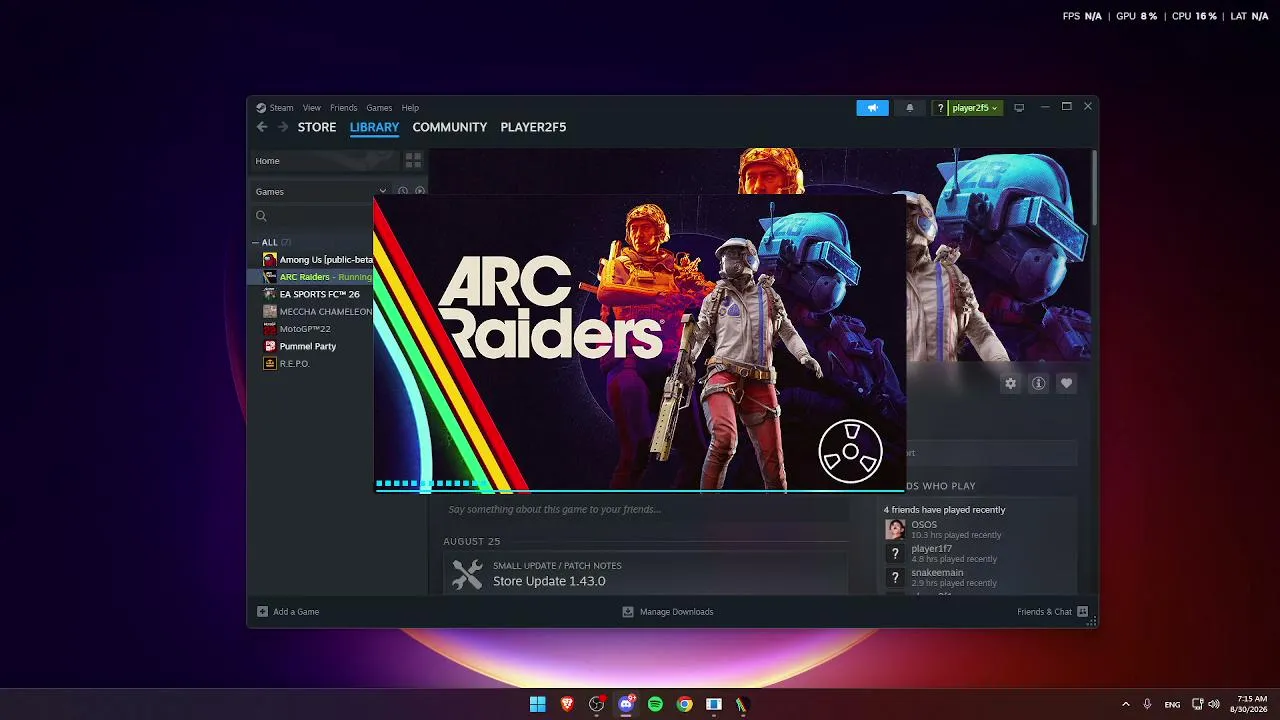The image size is (1280, 720).
Task: Click the library Home button
Action: point(324,160)
